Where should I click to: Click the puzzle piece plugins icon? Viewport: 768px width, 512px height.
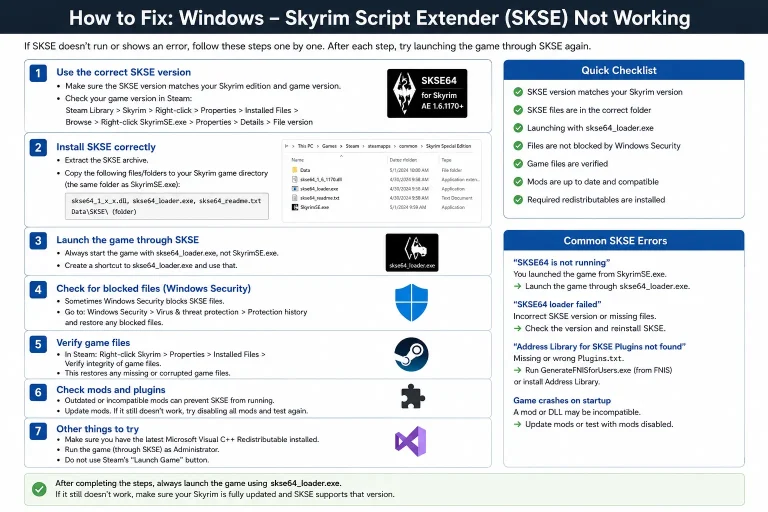tap(412, 396)
